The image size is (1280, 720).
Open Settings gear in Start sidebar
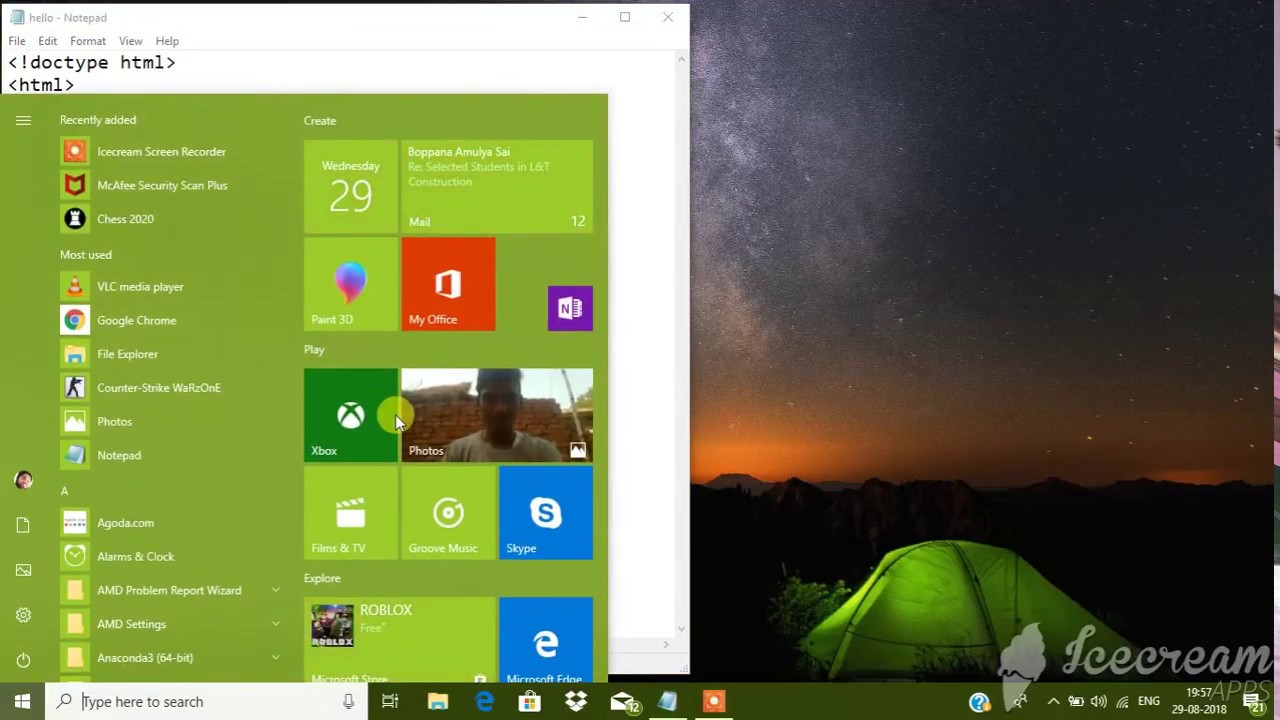tap(23, 615)
